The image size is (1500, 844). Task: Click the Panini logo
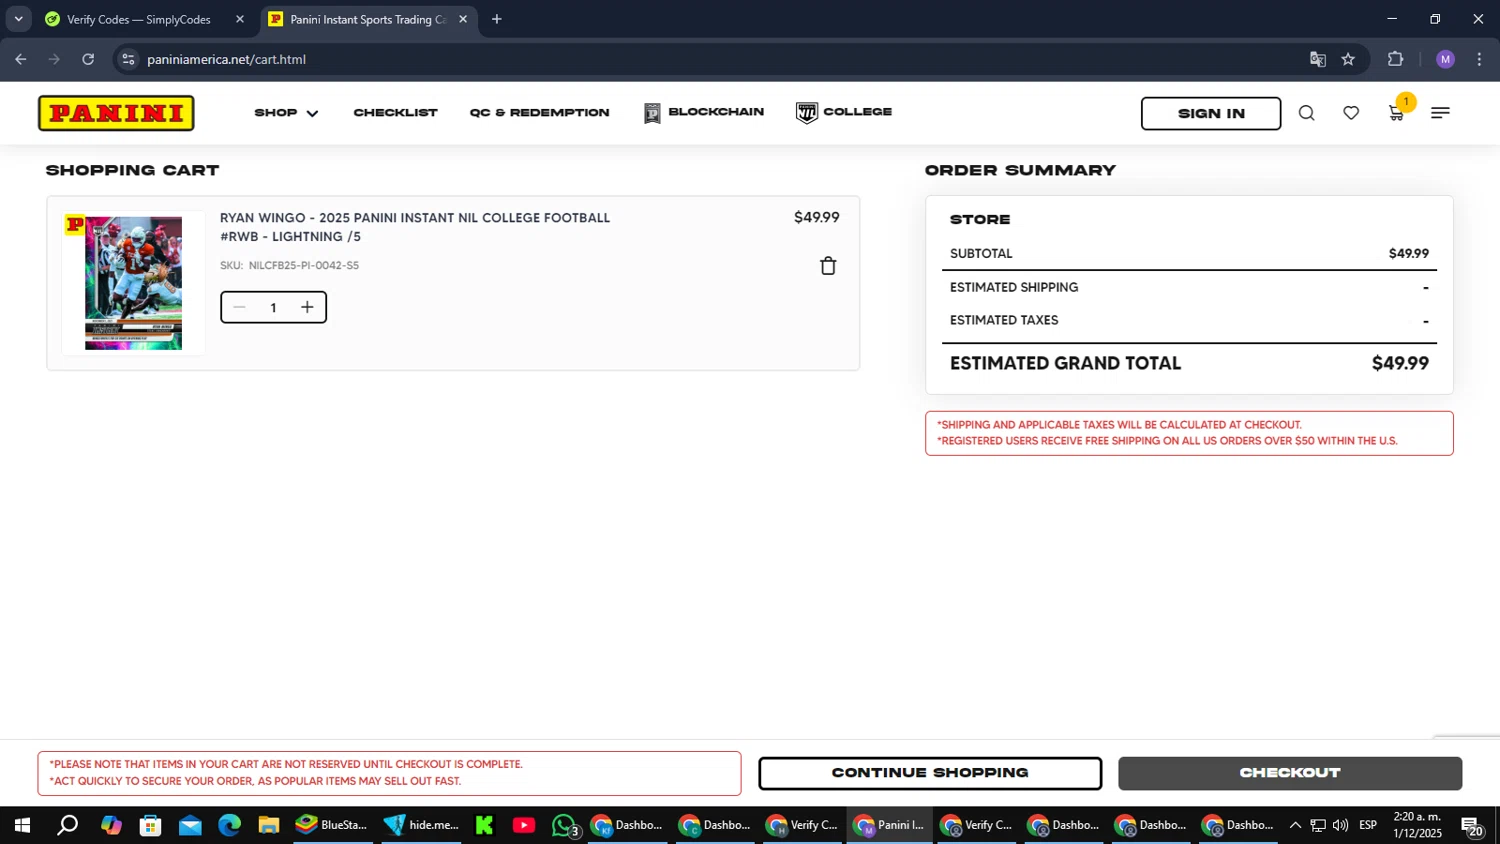point(116,113)
